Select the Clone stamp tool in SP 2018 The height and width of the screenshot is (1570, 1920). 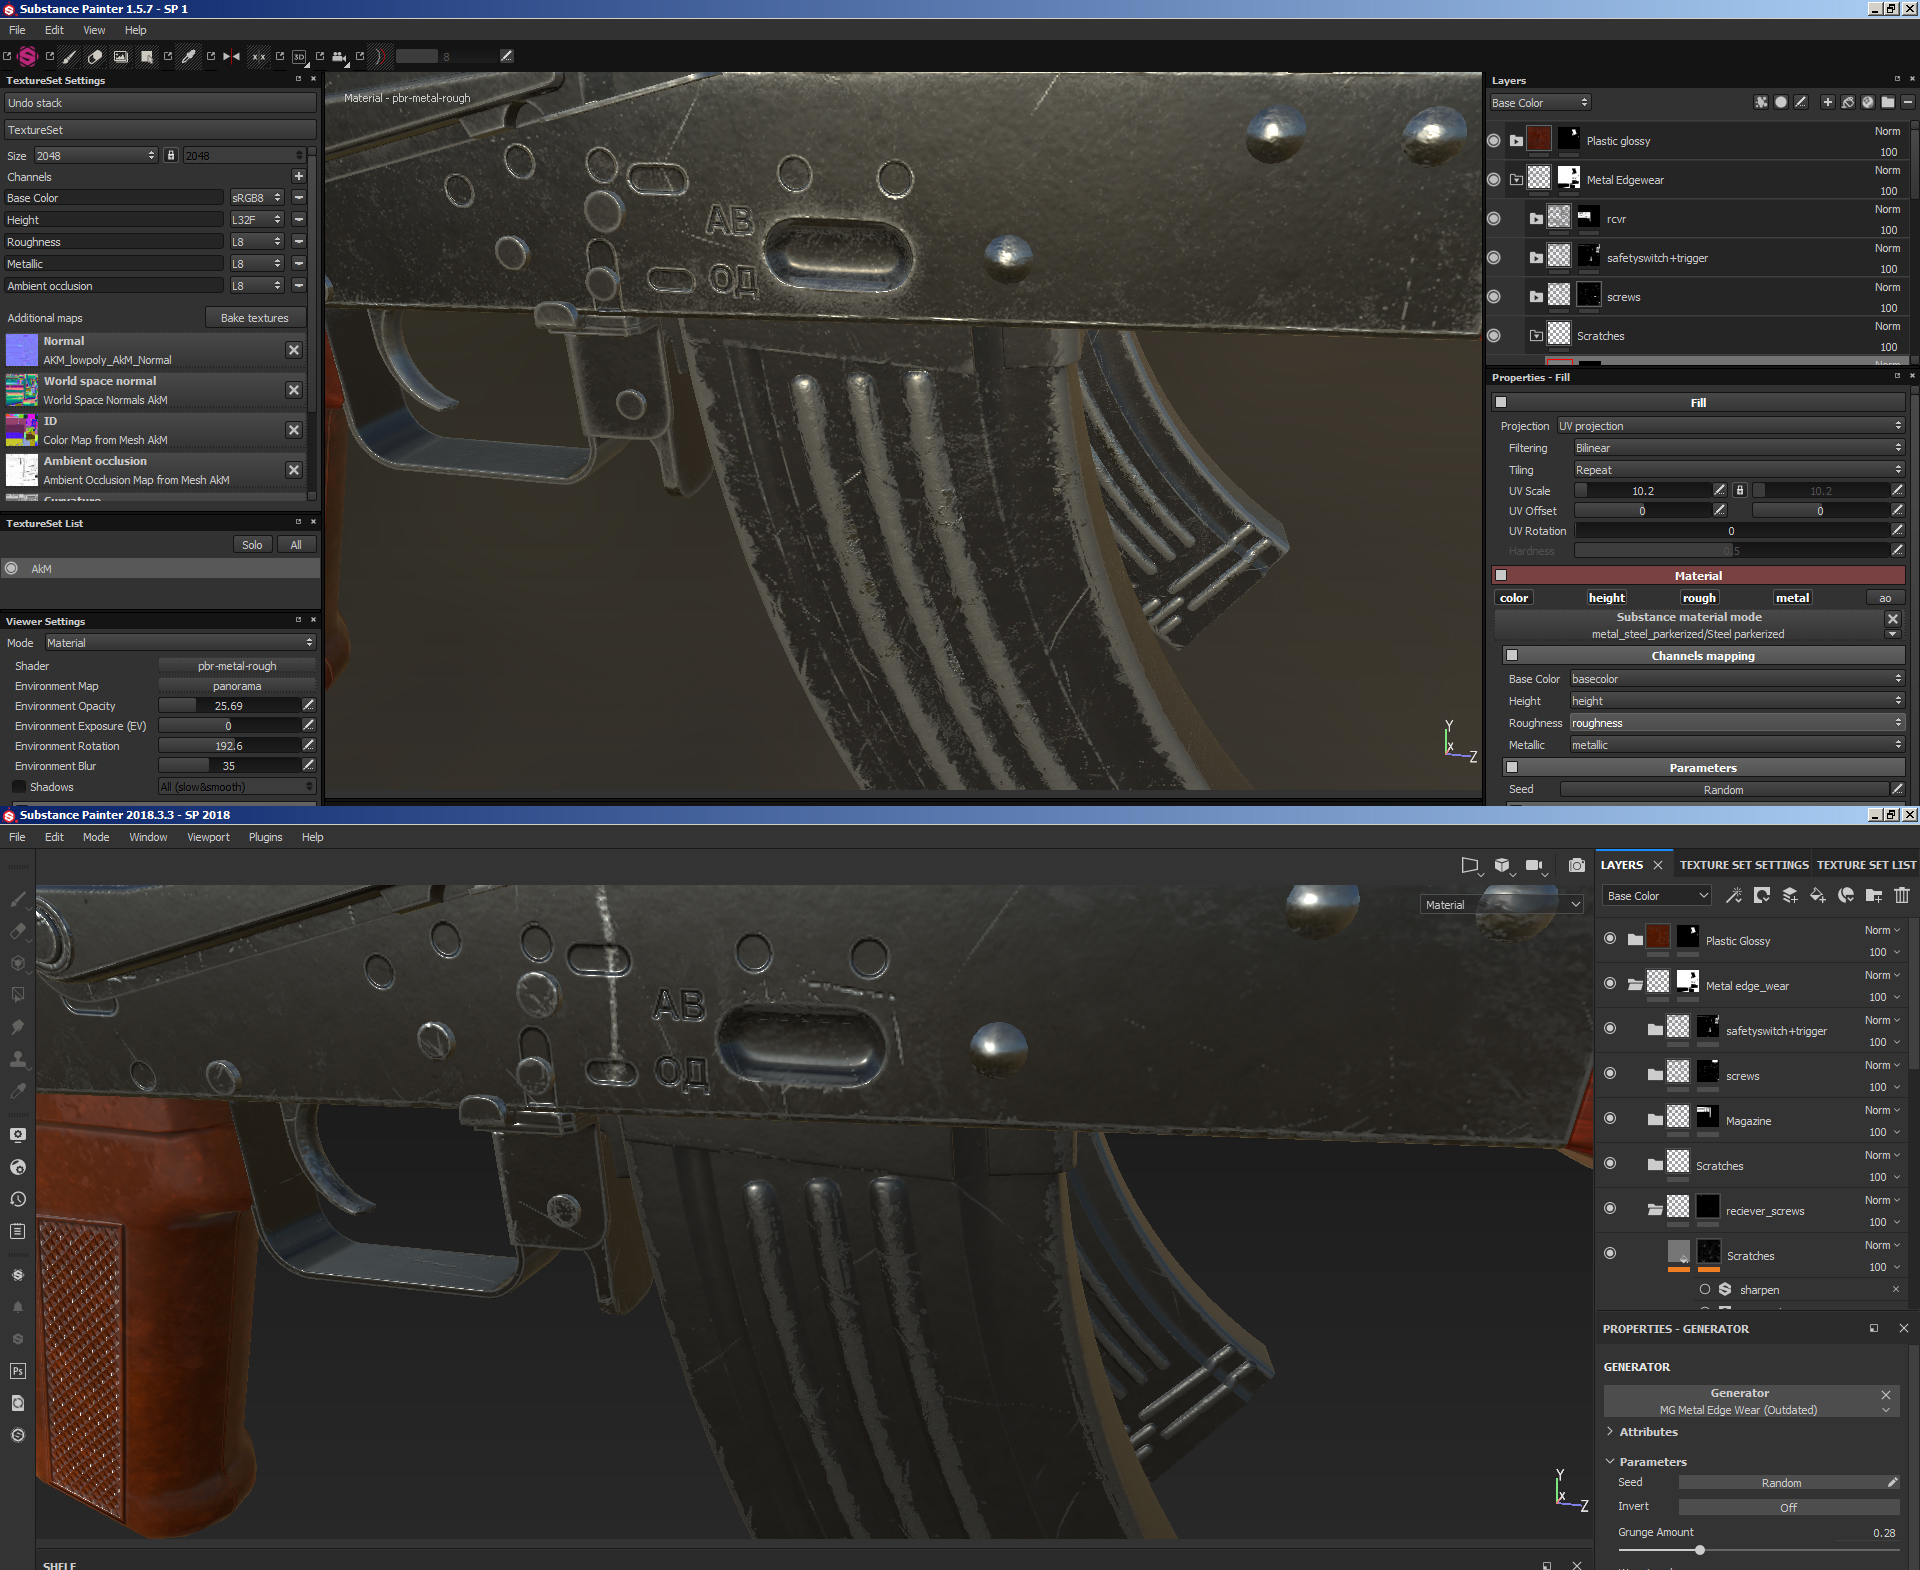(x=18, y=1059)
